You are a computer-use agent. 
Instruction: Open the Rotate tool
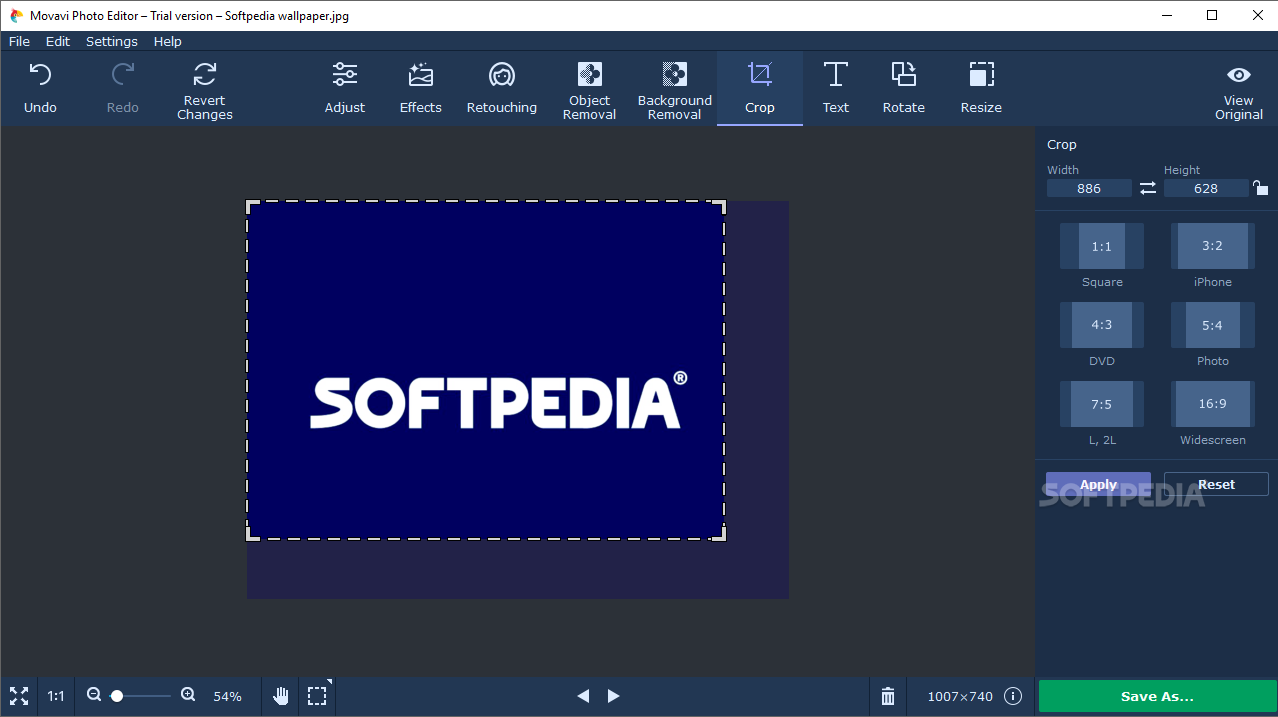click(x=904, y=88)
